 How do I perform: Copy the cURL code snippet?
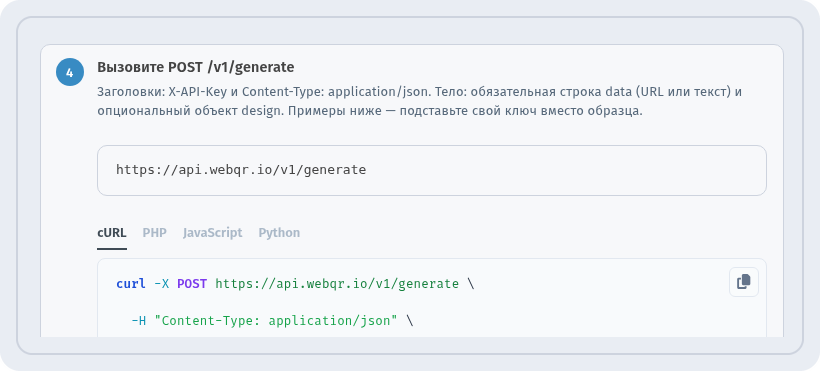coord(744,282)
